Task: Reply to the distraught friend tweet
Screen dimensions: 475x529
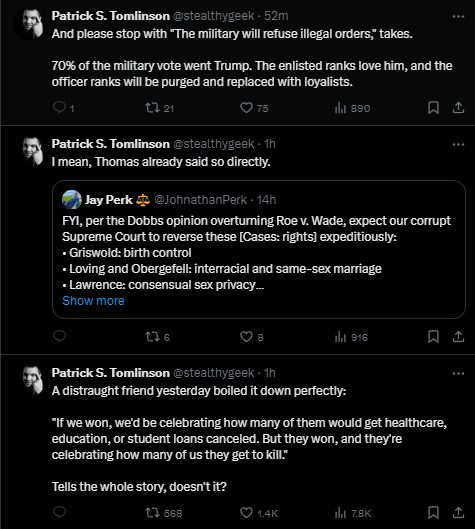Action: coord(60,512)
